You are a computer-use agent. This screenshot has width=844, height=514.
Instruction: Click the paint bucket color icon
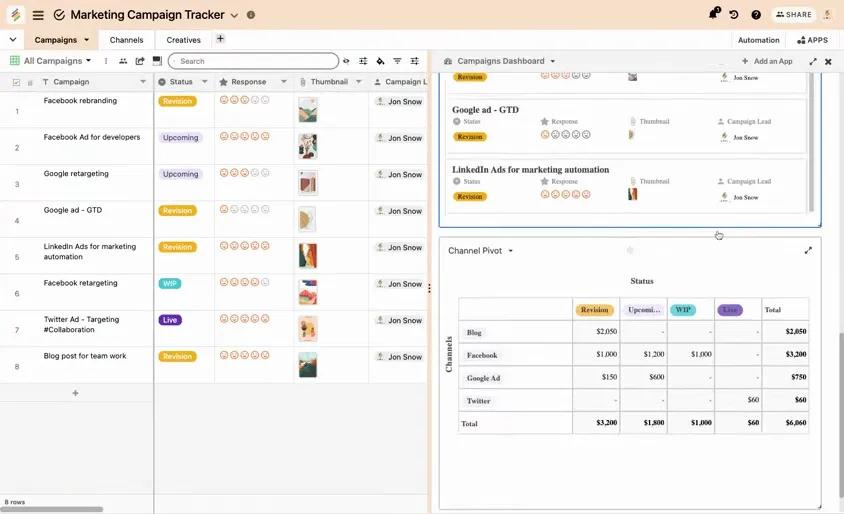(x=380, y=61)
